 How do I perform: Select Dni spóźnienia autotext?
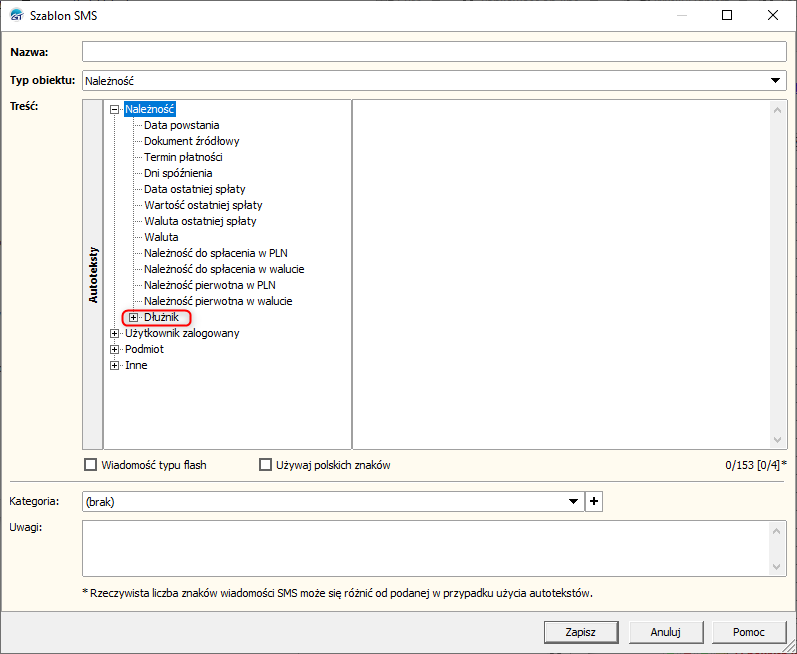click(178, 173)
